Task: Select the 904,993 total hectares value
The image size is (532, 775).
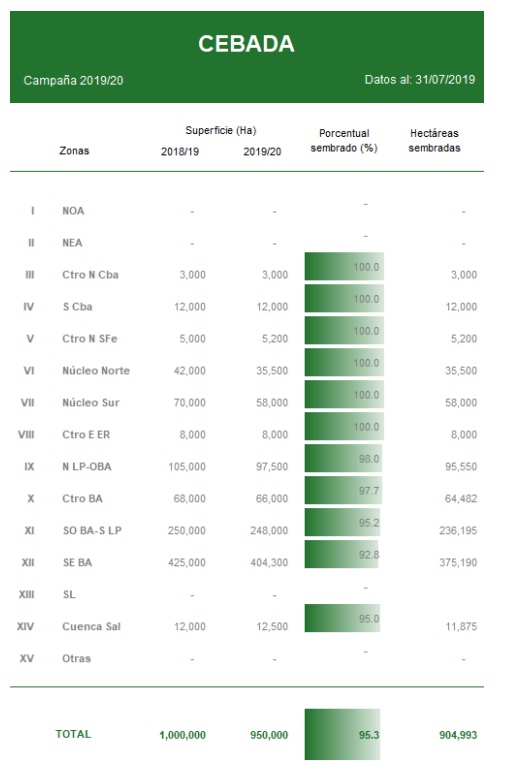Action: (458, 735)
